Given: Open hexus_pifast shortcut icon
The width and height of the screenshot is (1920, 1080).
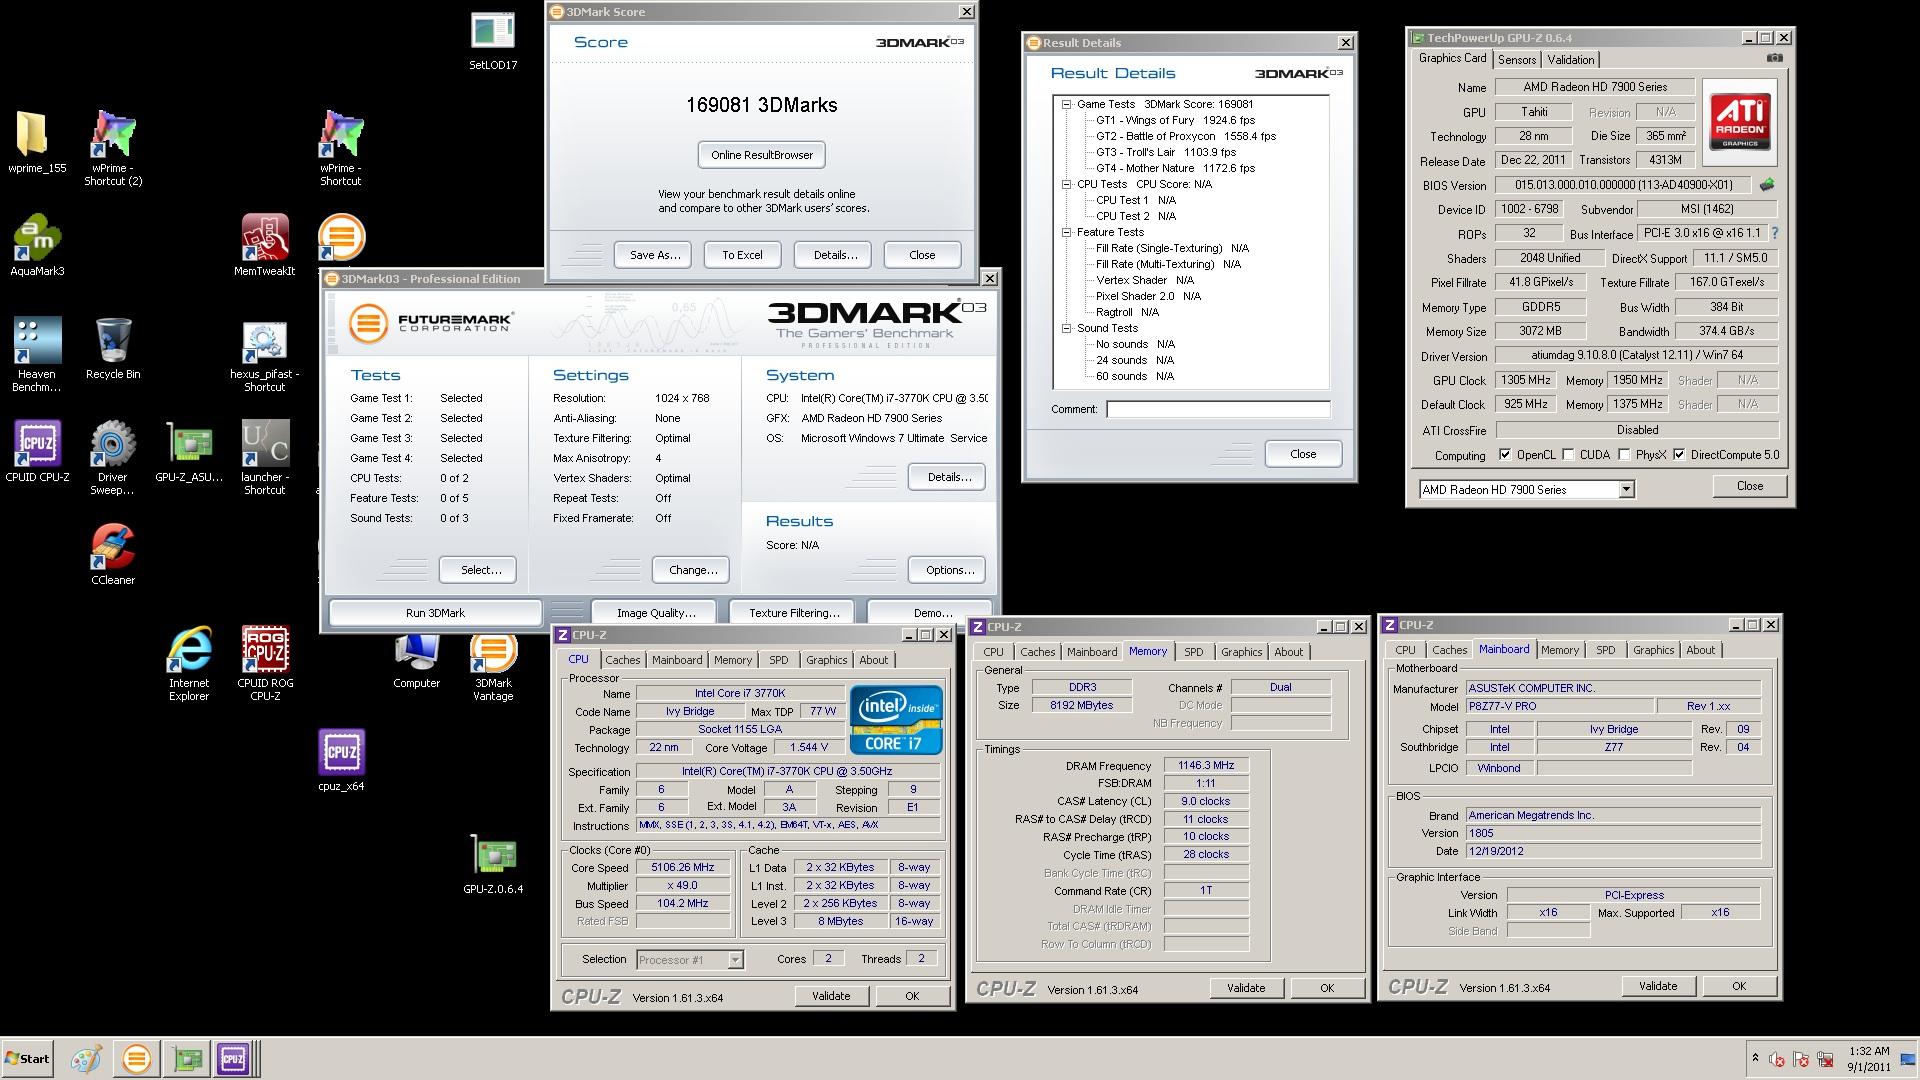Looking at the screenshot, I should coord(264,356).
